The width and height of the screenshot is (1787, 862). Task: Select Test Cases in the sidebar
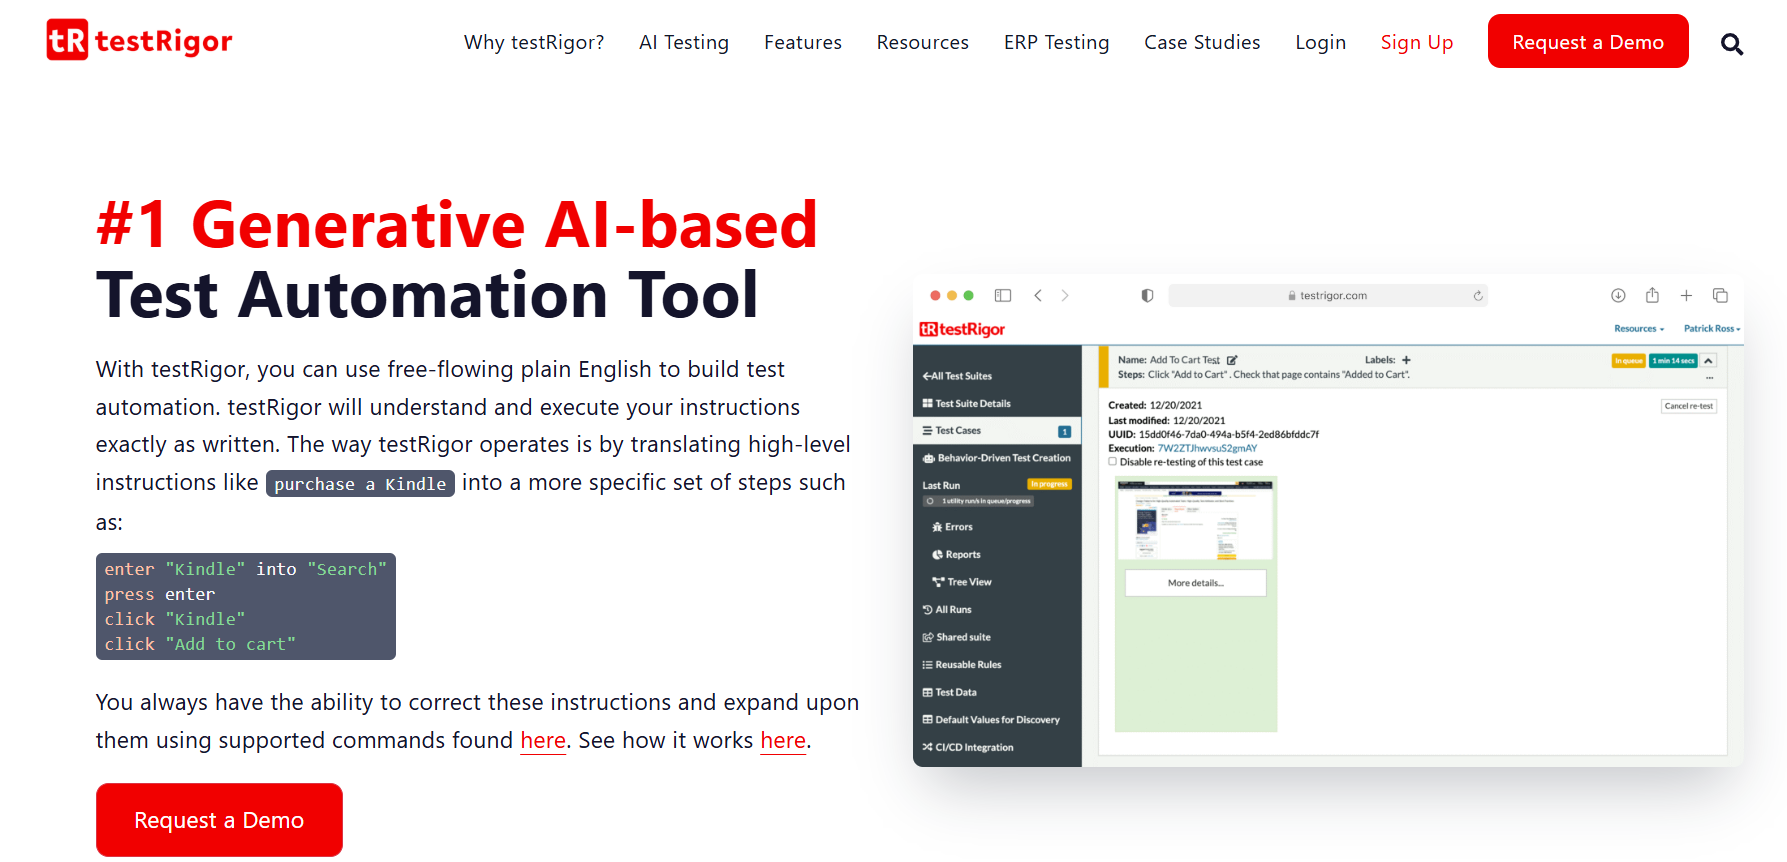click(x=997, y=431)
